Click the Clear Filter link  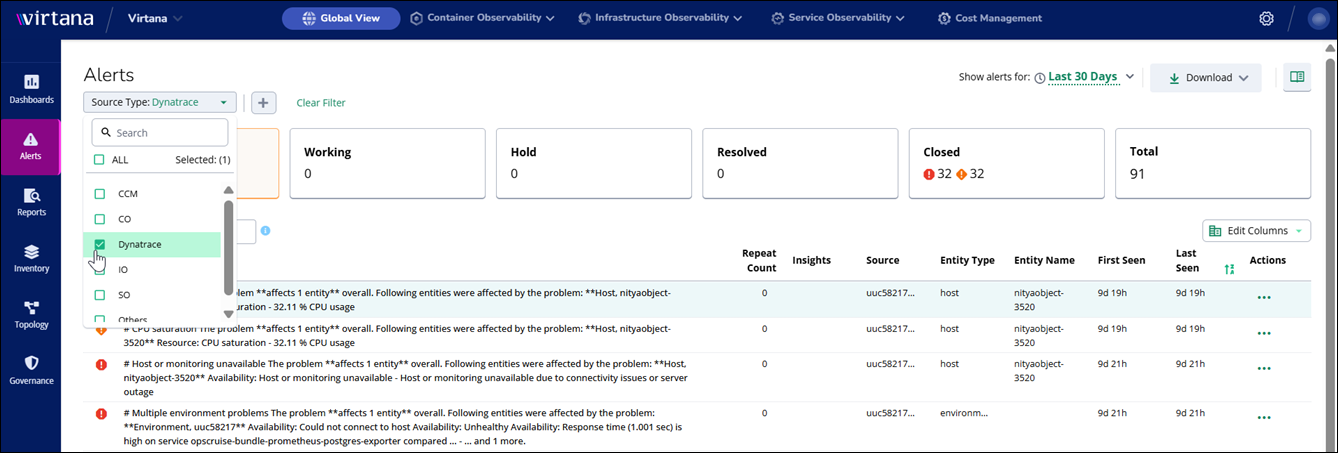[x=321, y=102]
